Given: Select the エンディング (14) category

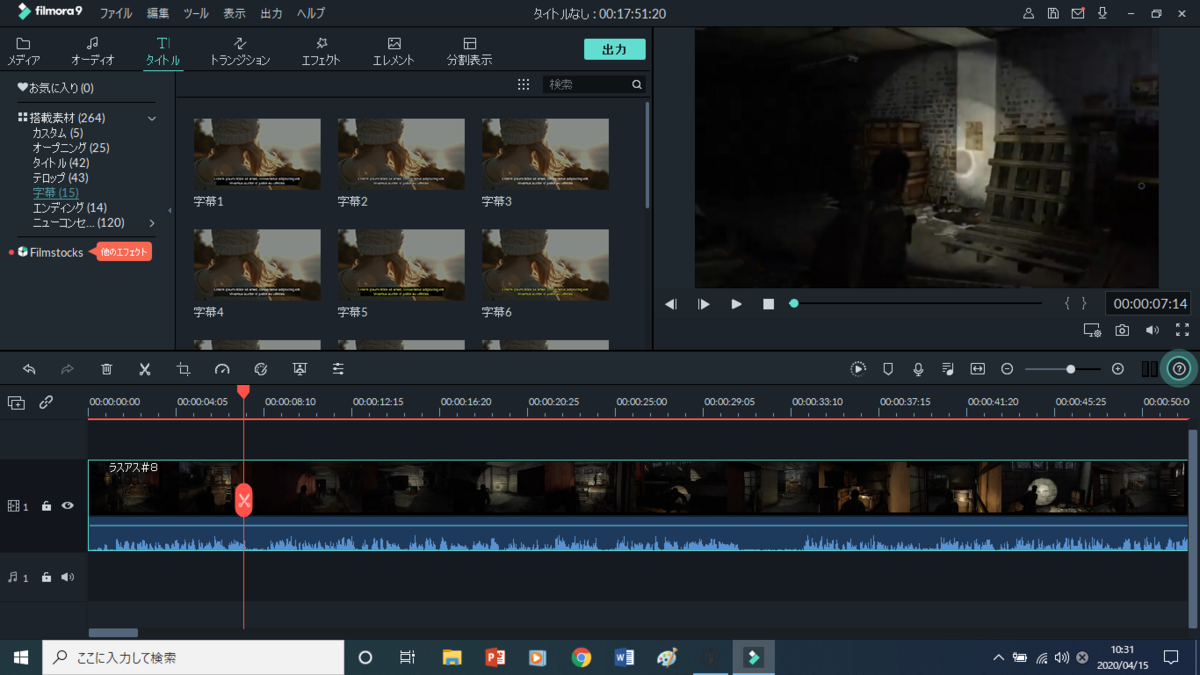Looking at the screenshot, I should pyautogui.click(x=69, y=208).
